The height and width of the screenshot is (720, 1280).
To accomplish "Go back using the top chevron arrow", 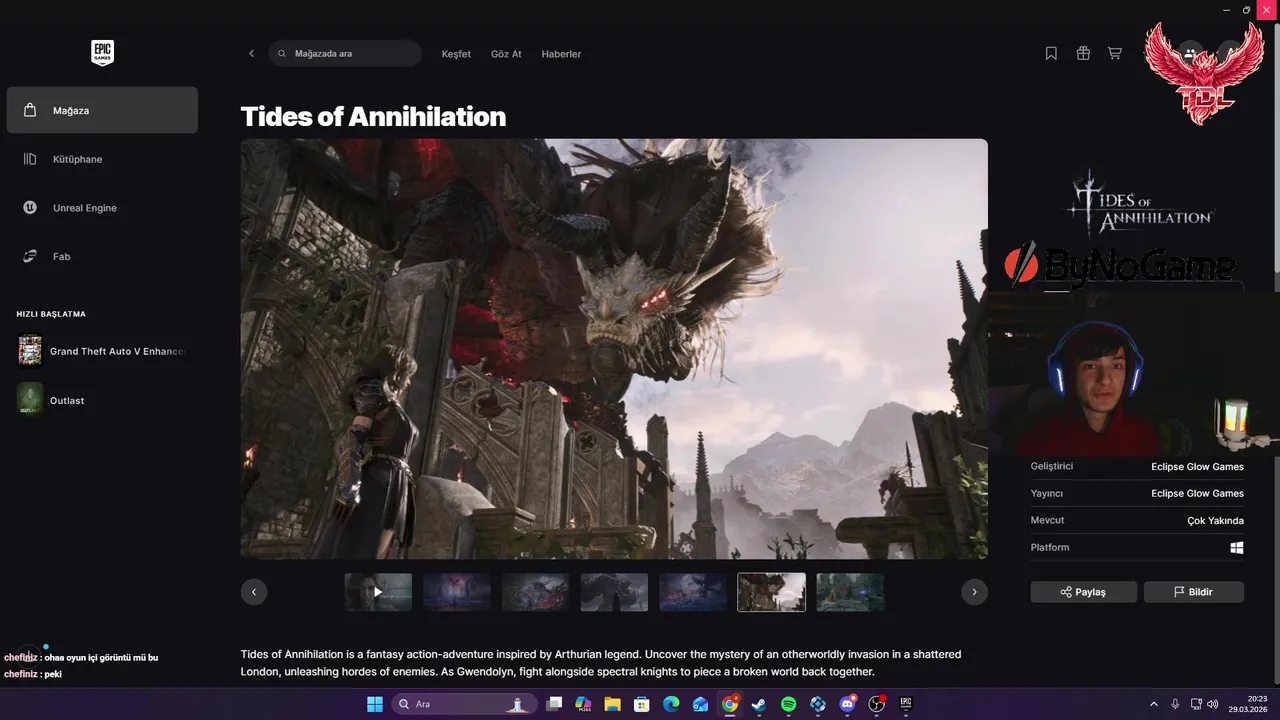I will 251,54.
